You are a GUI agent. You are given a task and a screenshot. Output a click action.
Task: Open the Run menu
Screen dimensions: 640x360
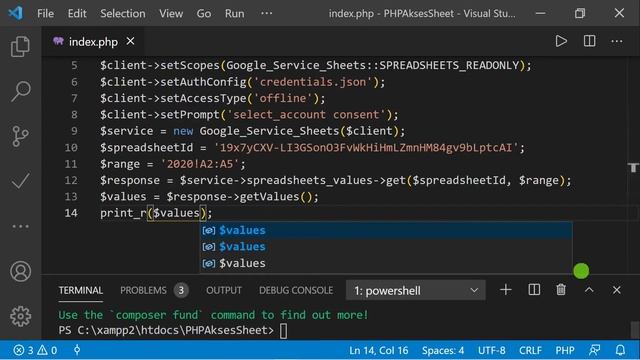coord(234,13)
